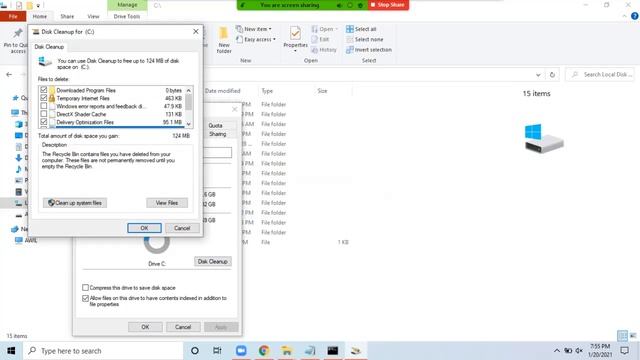Click the Search Local Disk field
Image resolution: width=640 pixels, height=360 pixels.
click(600, 75)
